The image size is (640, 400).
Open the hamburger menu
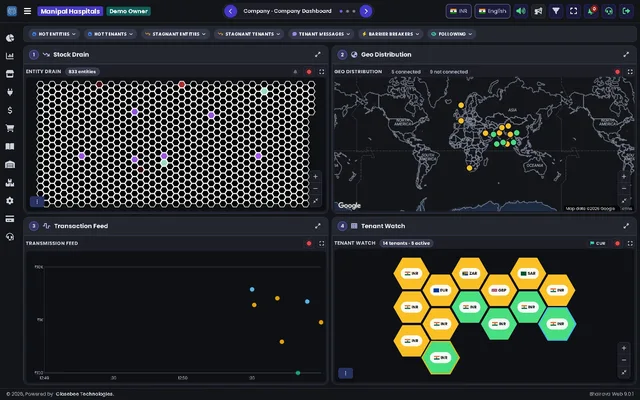point(27,11)
